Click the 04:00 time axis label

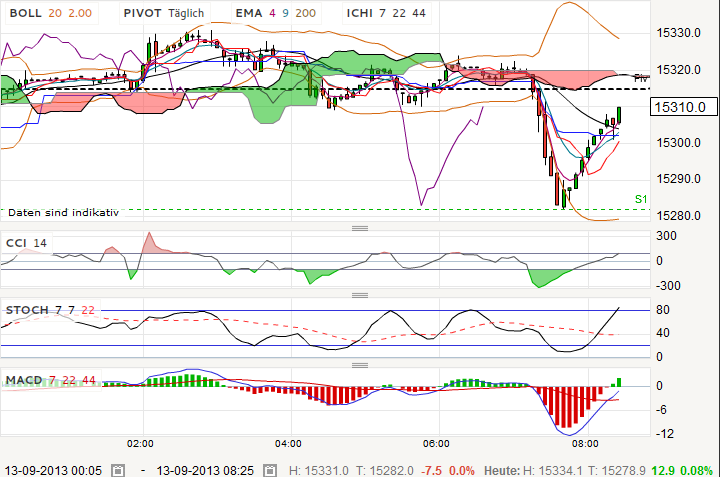(x=288, y=443)
